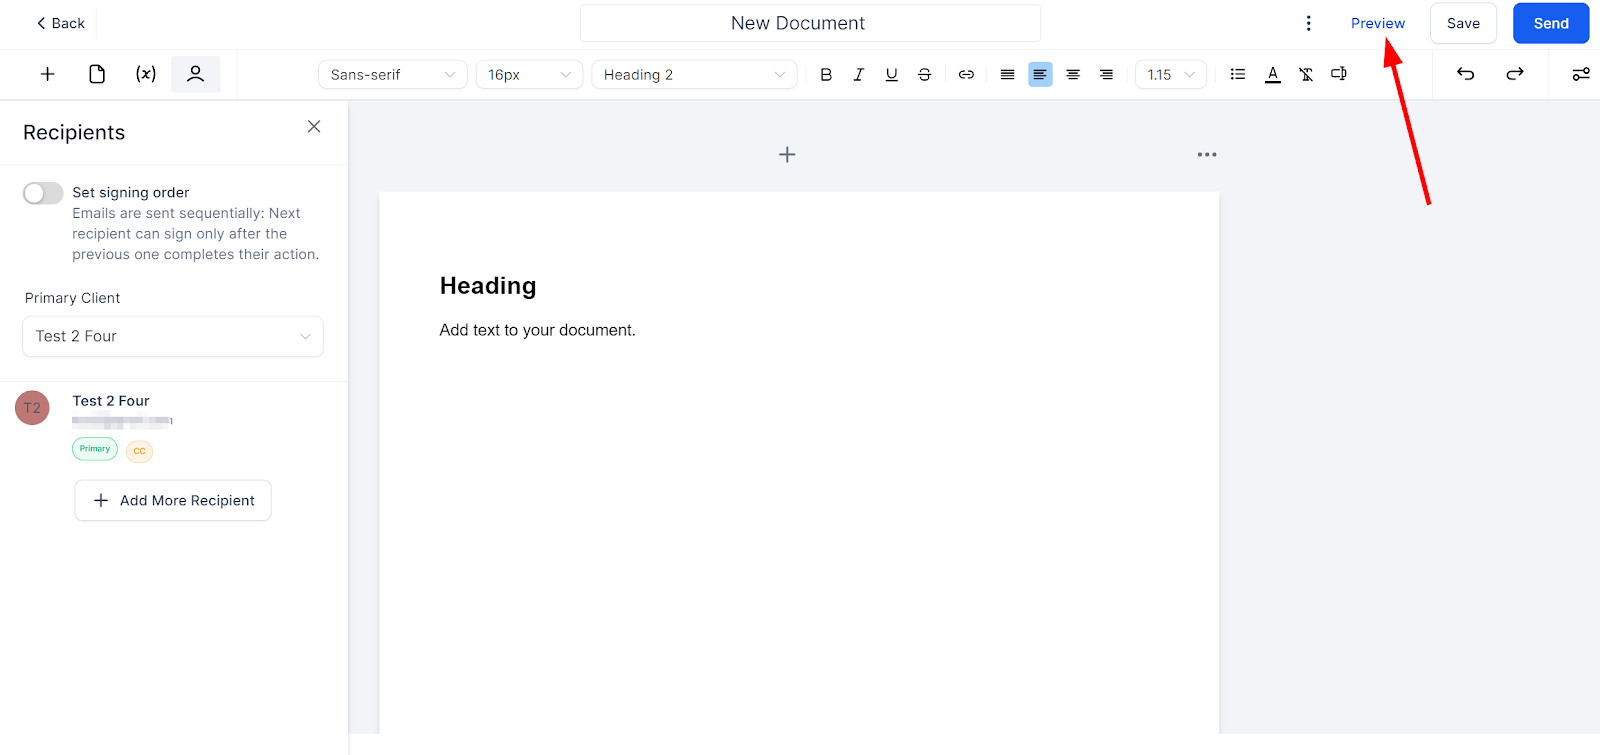This screenshot has height=755, width=1600.
Task: Open page options ellipsis above document
Action: pyautogui.click(x=1207, y=154)
